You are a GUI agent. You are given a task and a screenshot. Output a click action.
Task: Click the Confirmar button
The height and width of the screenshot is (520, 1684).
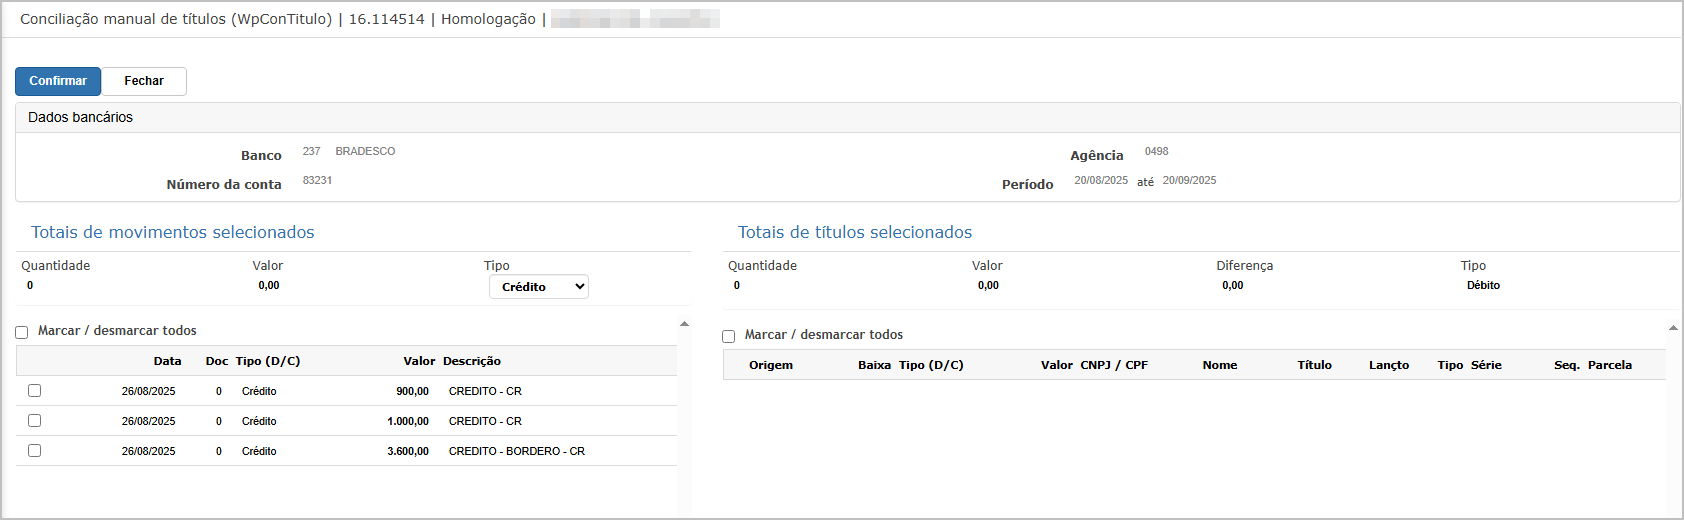58,81
